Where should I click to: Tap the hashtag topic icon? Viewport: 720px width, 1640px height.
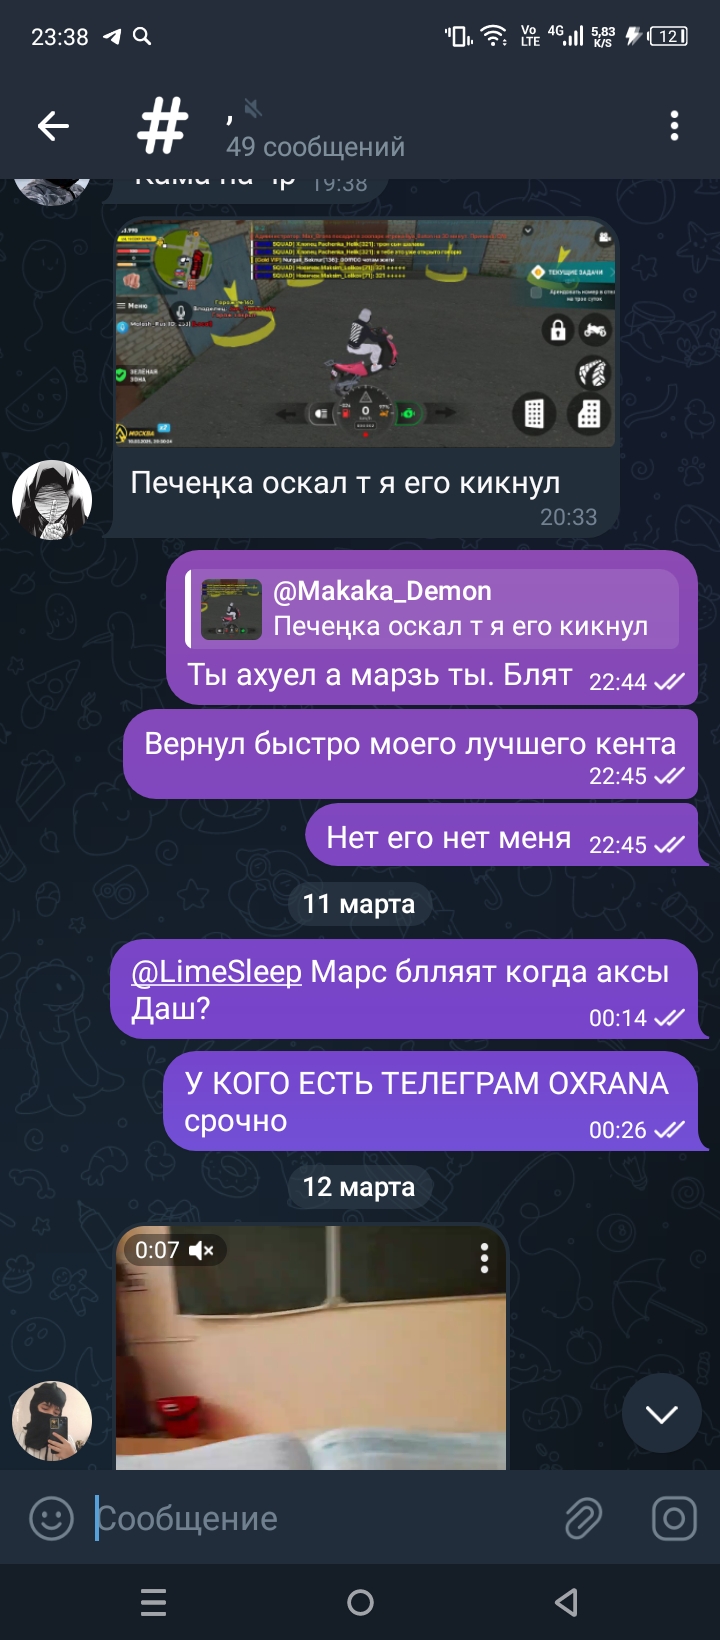162,126
